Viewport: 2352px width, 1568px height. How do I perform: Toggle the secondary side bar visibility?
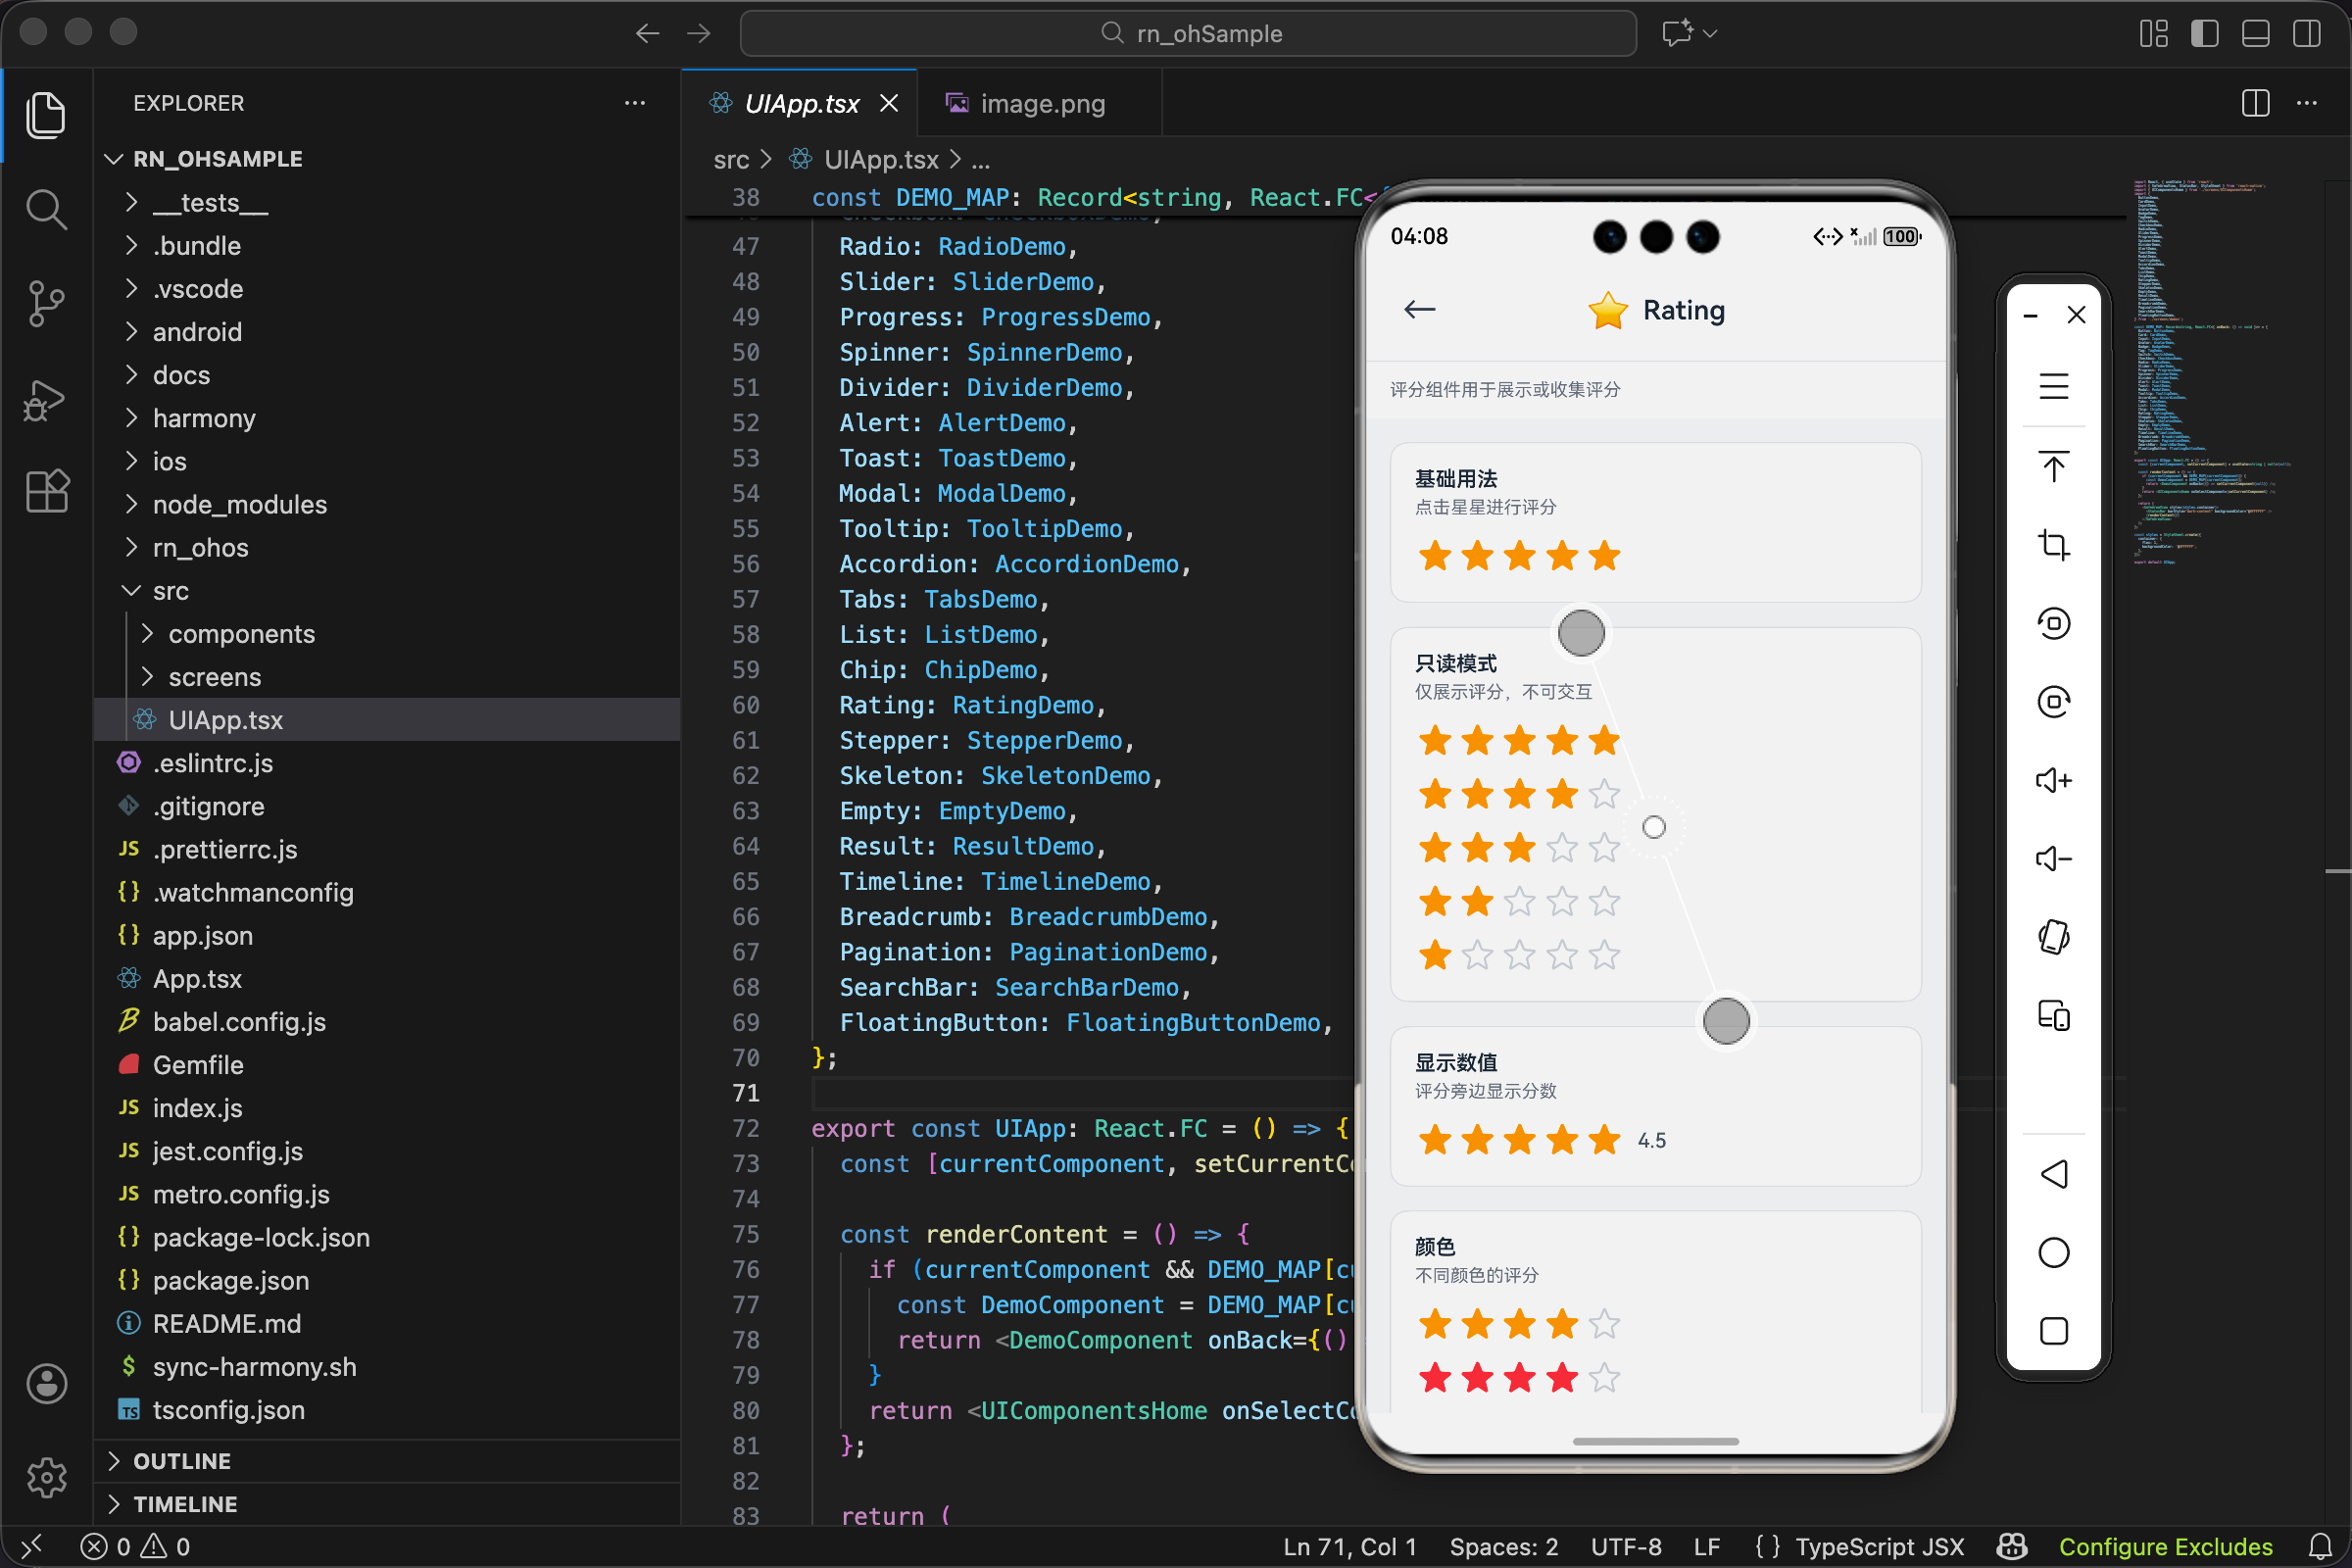point(2306,34)
